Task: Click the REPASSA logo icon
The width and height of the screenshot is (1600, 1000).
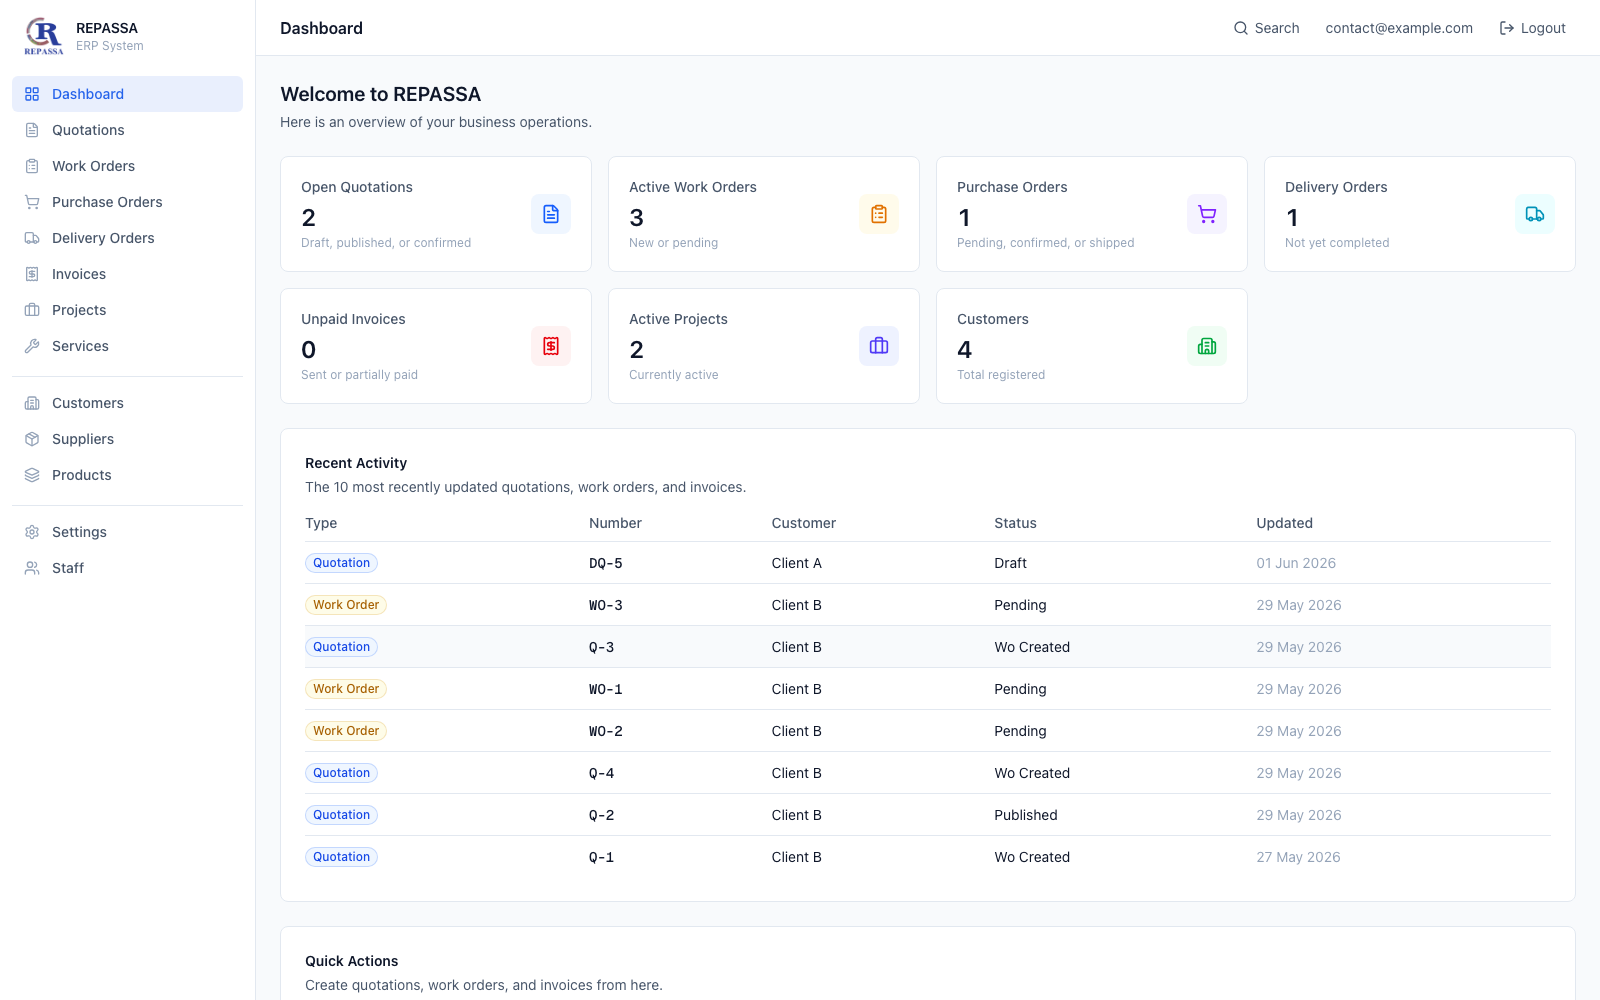Action: (44, 36)
